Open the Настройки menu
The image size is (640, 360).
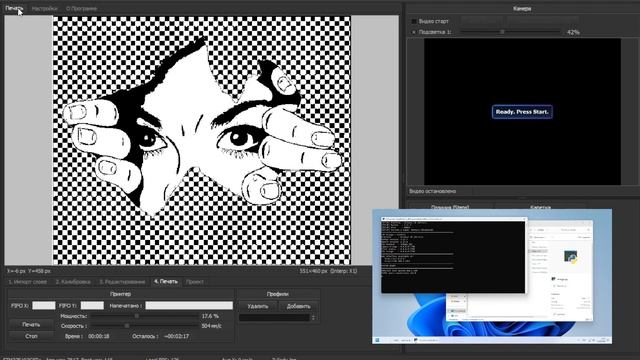44,9
